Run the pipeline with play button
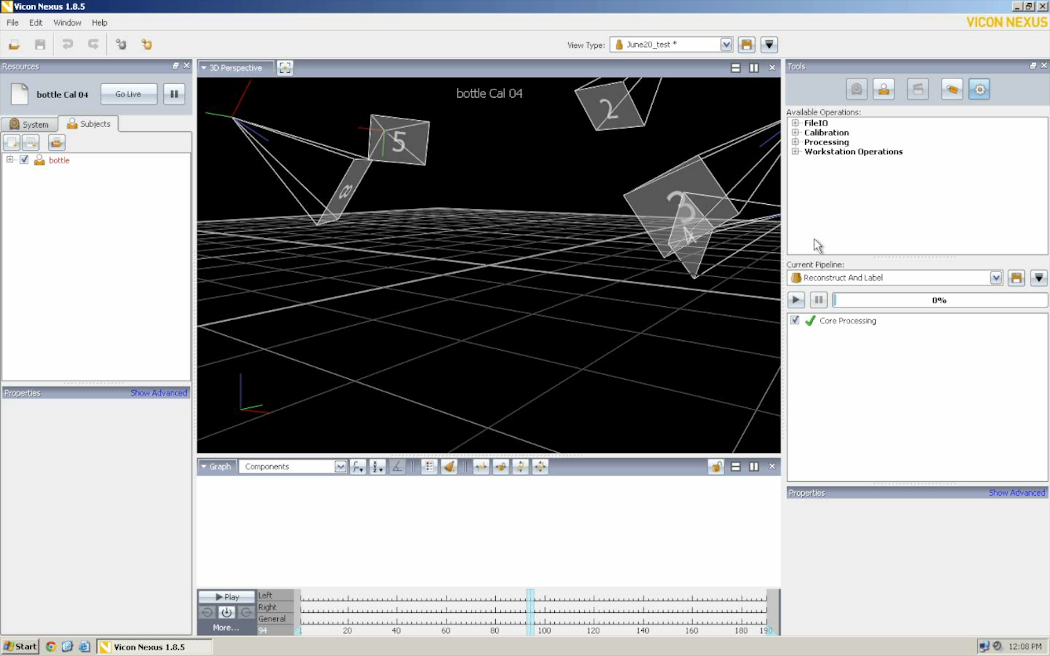 pos(796,300)
